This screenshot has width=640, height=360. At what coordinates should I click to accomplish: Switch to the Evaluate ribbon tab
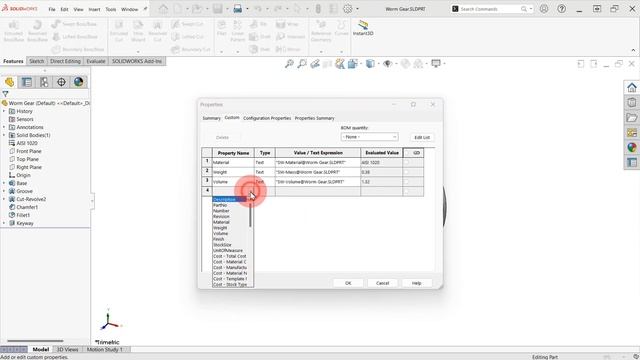pos(96,61)
